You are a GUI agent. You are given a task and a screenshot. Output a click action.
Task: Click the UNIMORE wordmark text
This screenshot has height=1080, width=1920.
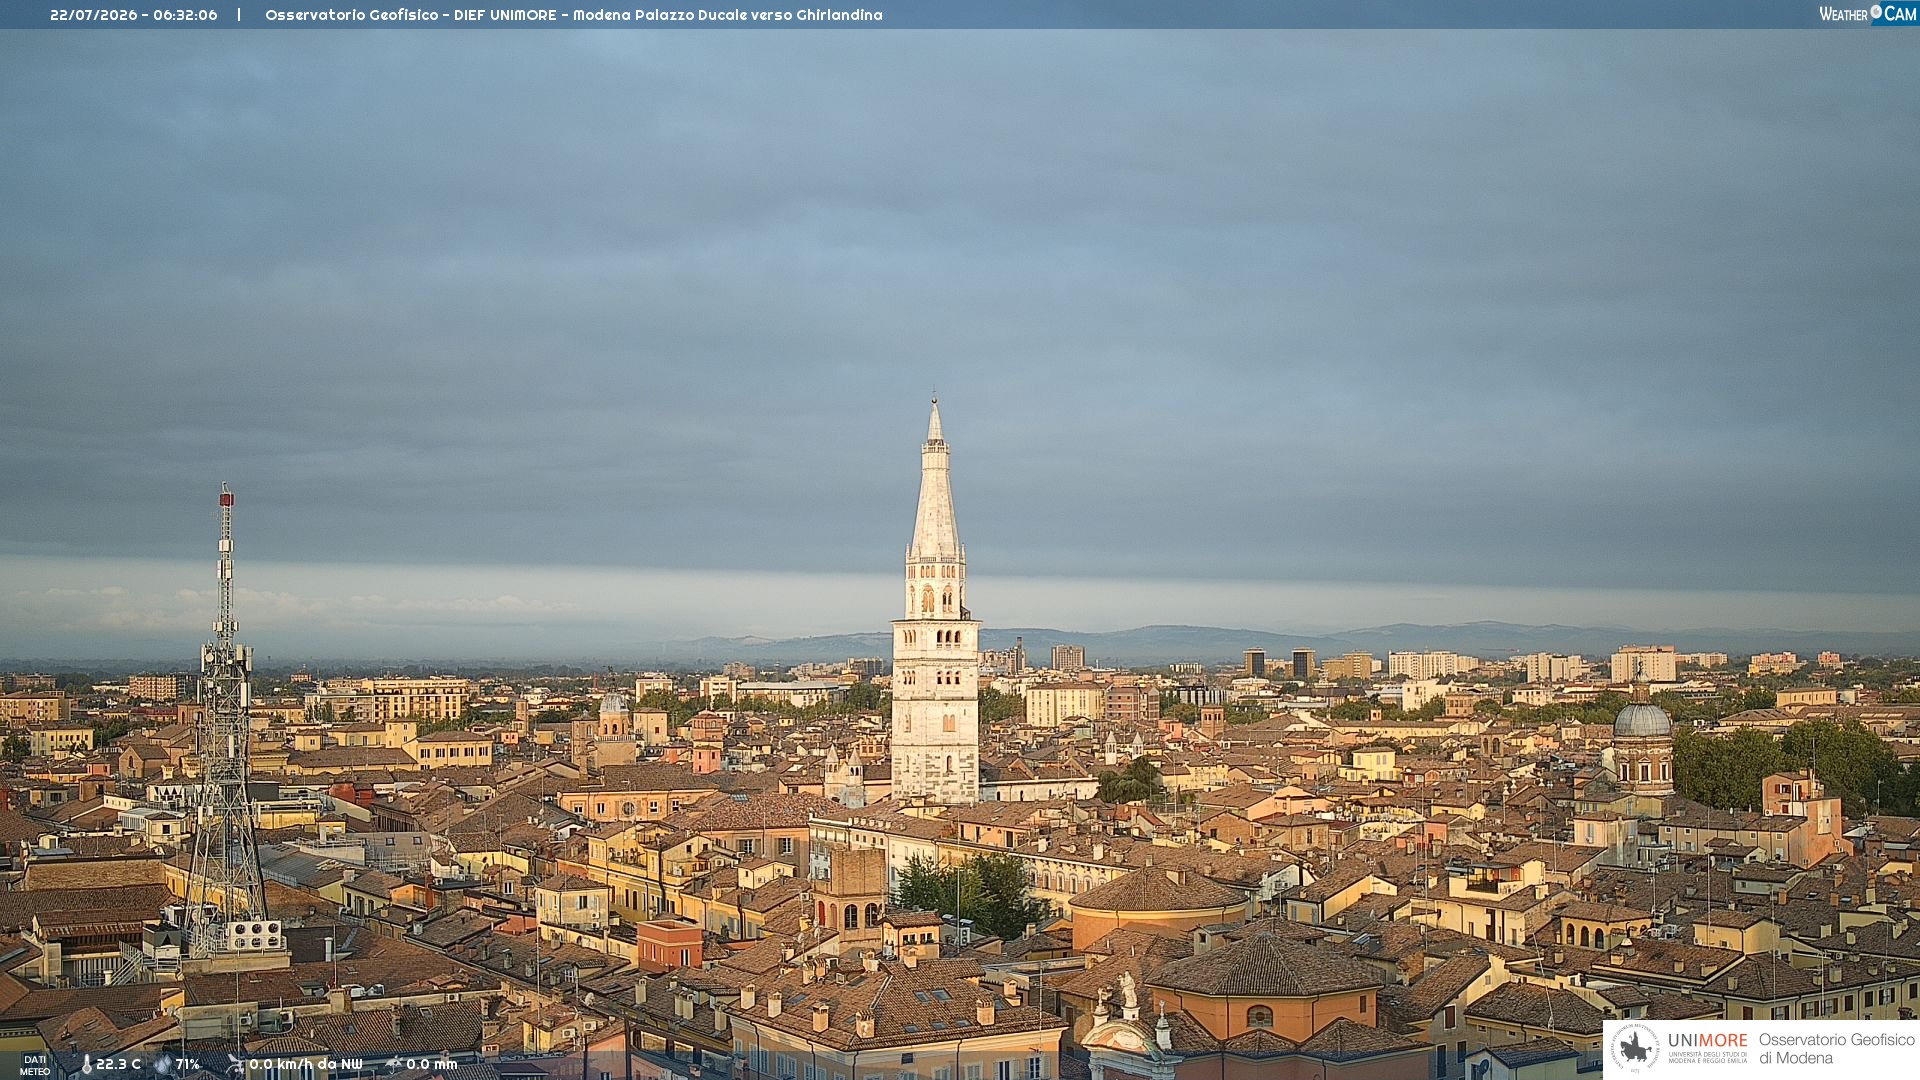[x=1708, y=1041]
